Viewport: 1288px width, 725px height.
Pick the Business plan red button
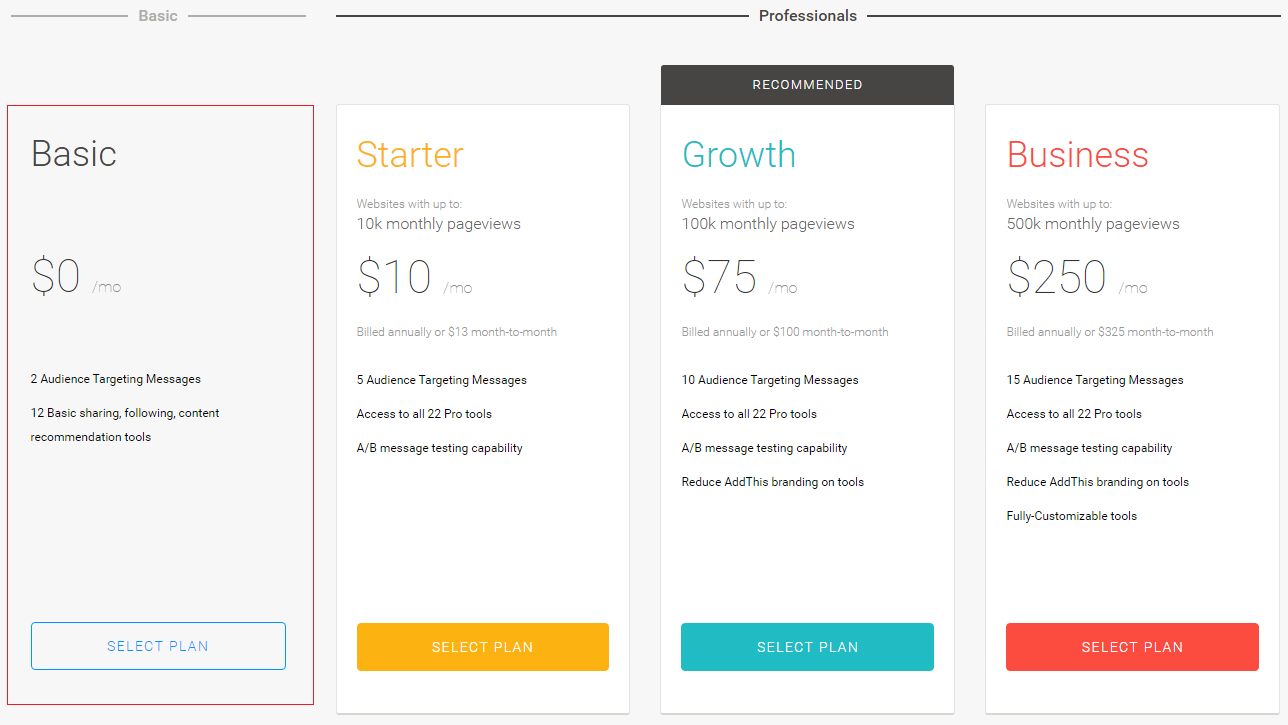coord(1132,647)
